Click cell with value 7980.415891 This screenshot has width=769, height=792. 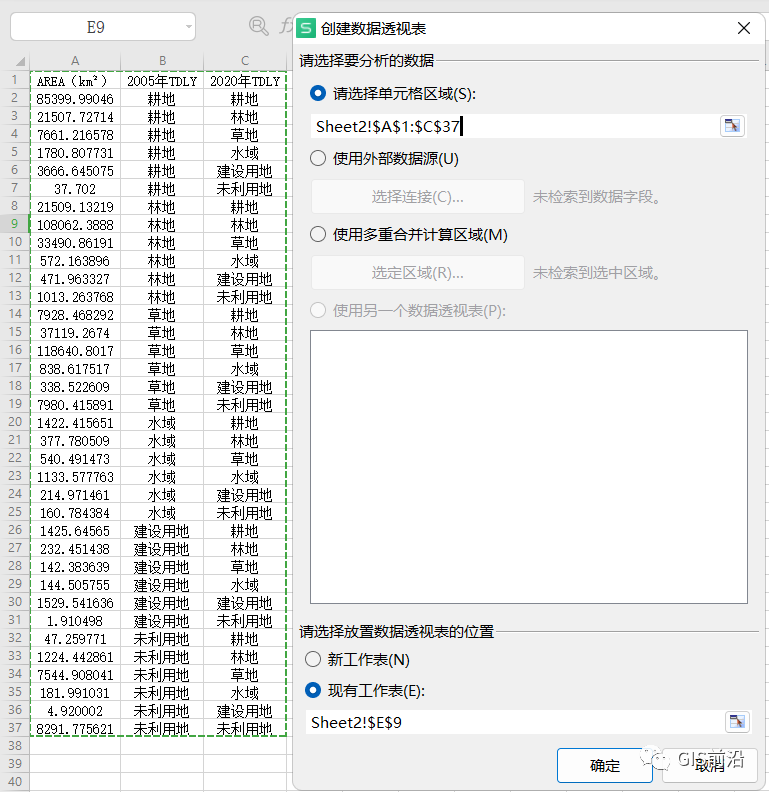click(75, 405)
